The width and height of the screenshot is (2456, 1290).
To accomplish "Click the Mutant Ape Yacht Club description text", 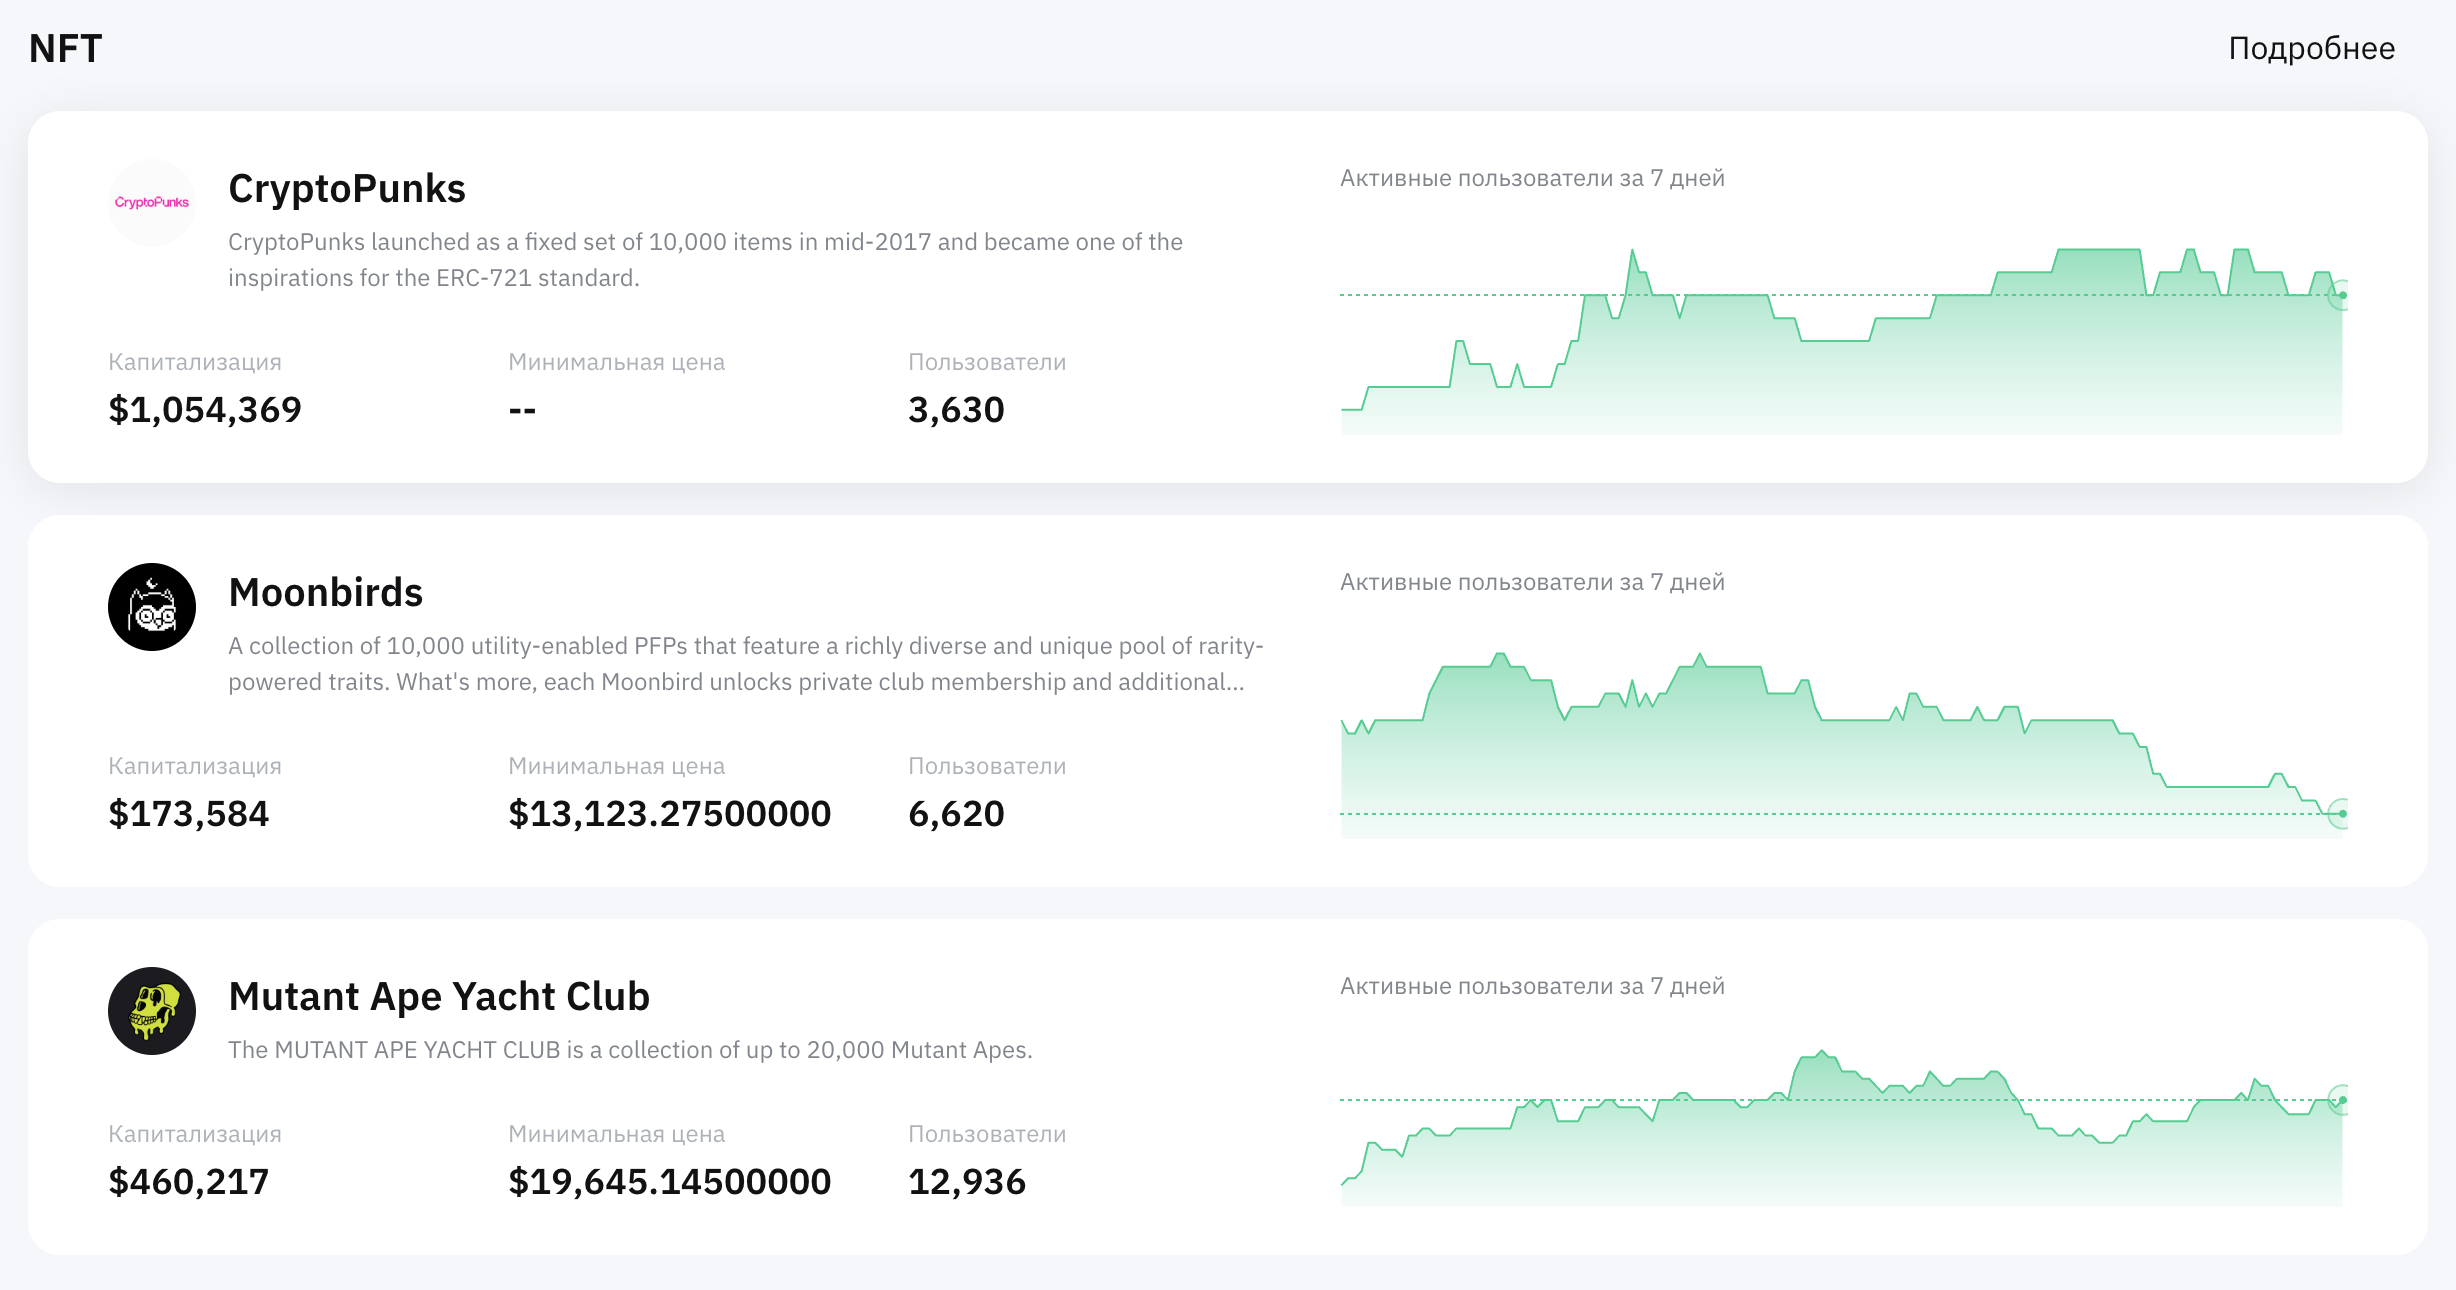I will click(x=630, y=1050).
